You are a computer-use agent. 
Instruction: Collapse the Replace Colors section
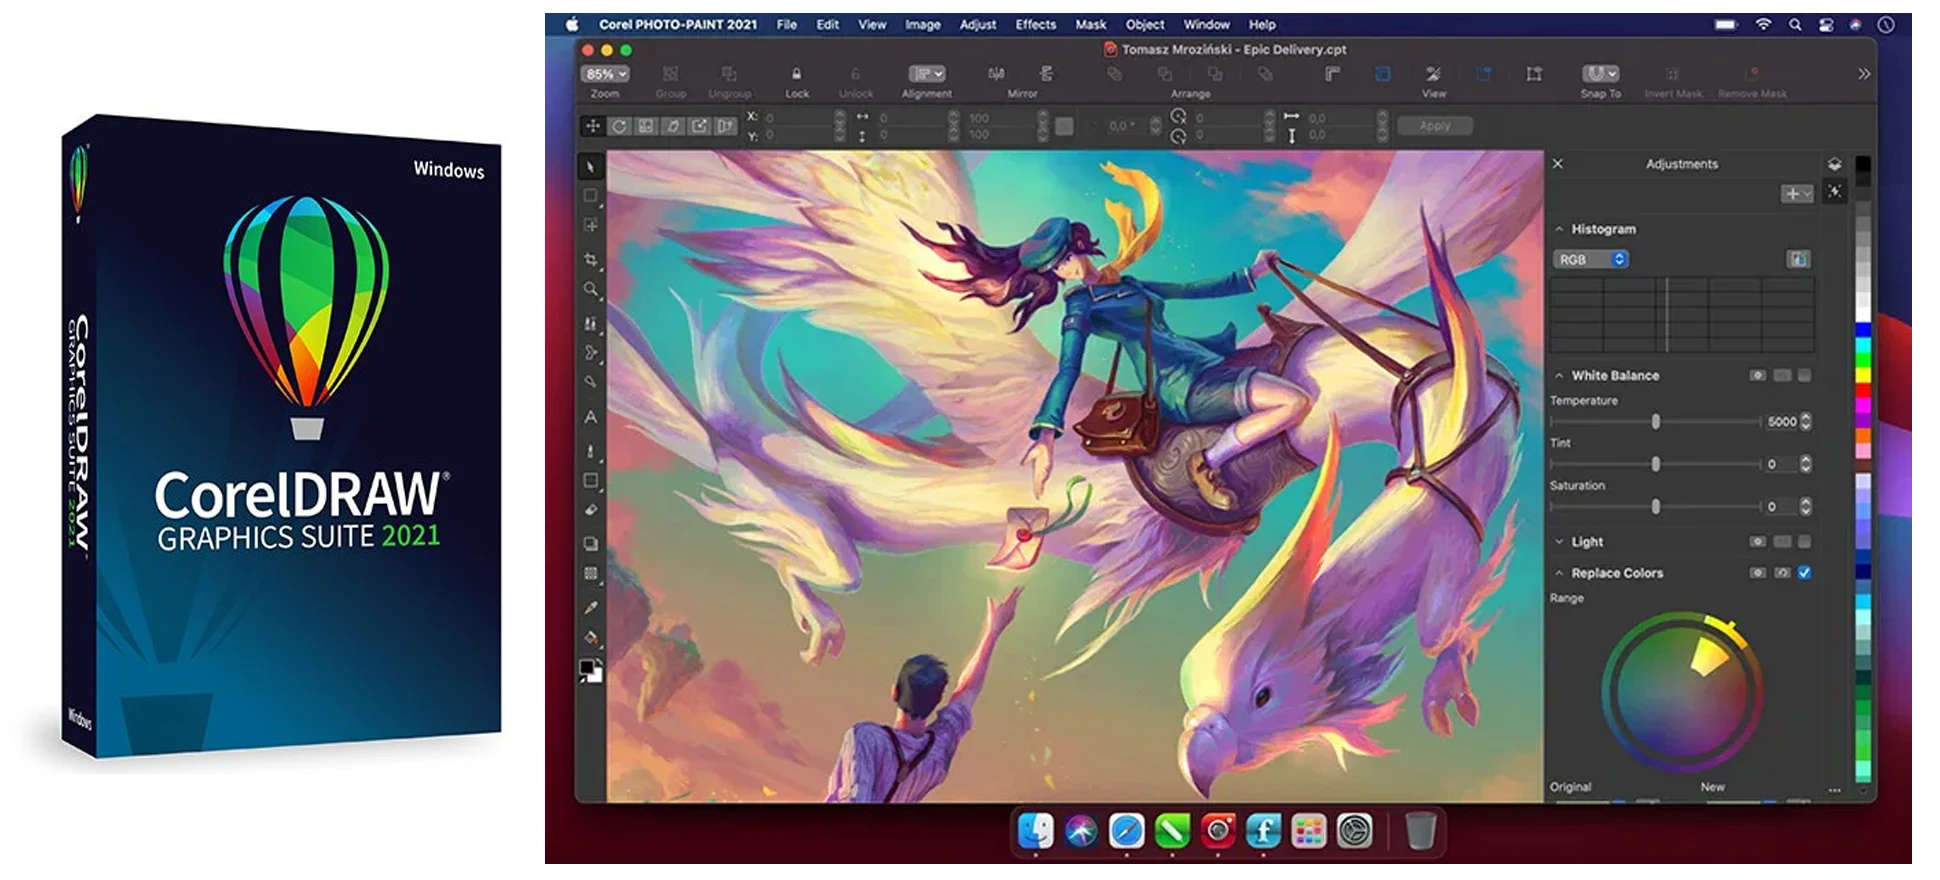tap(1559, 573)
